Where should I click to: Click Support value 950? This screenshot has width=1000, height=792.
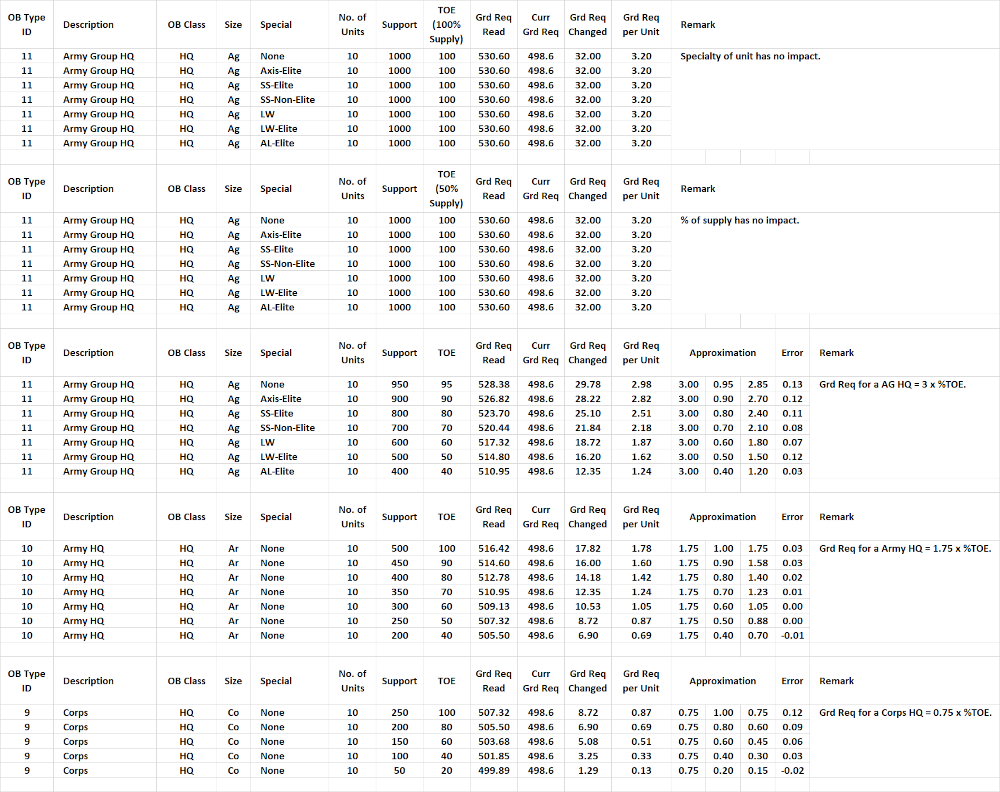(x=399, y=385)
